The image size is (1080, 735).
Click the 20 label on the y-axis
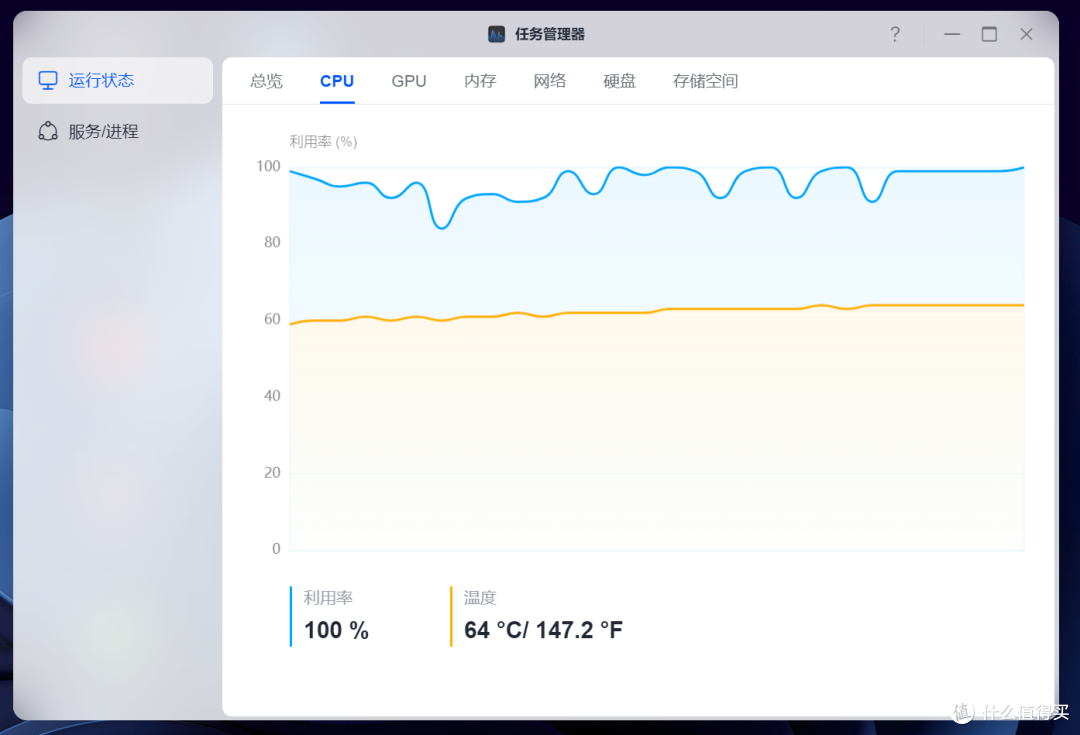(x=272, y=473)
